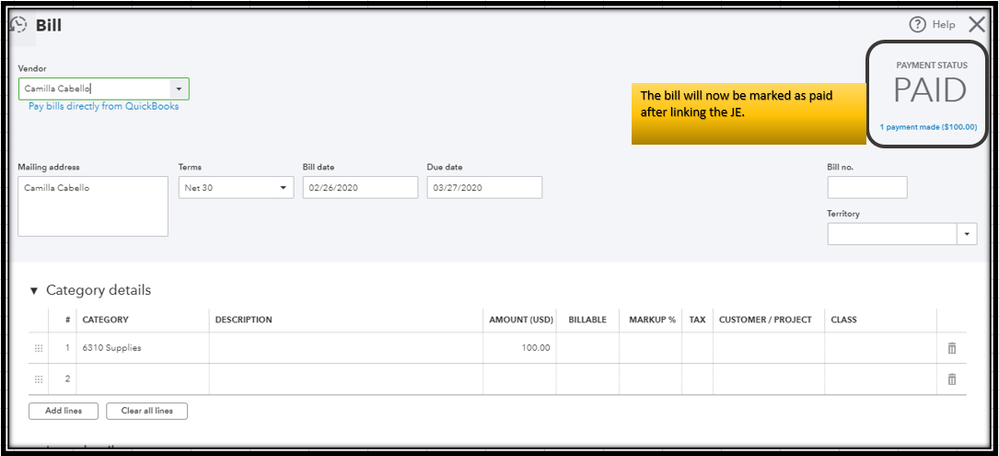The width and height of the screenshot is (999, 456).
Task: Click the Bill no. input field
Action: tap(867, 187)
